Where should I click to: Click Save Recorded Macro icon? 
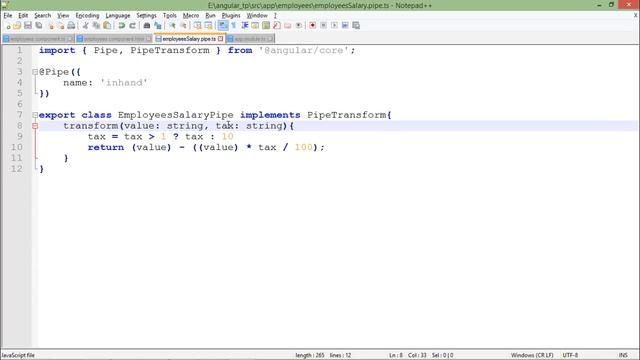pos(356,26)
